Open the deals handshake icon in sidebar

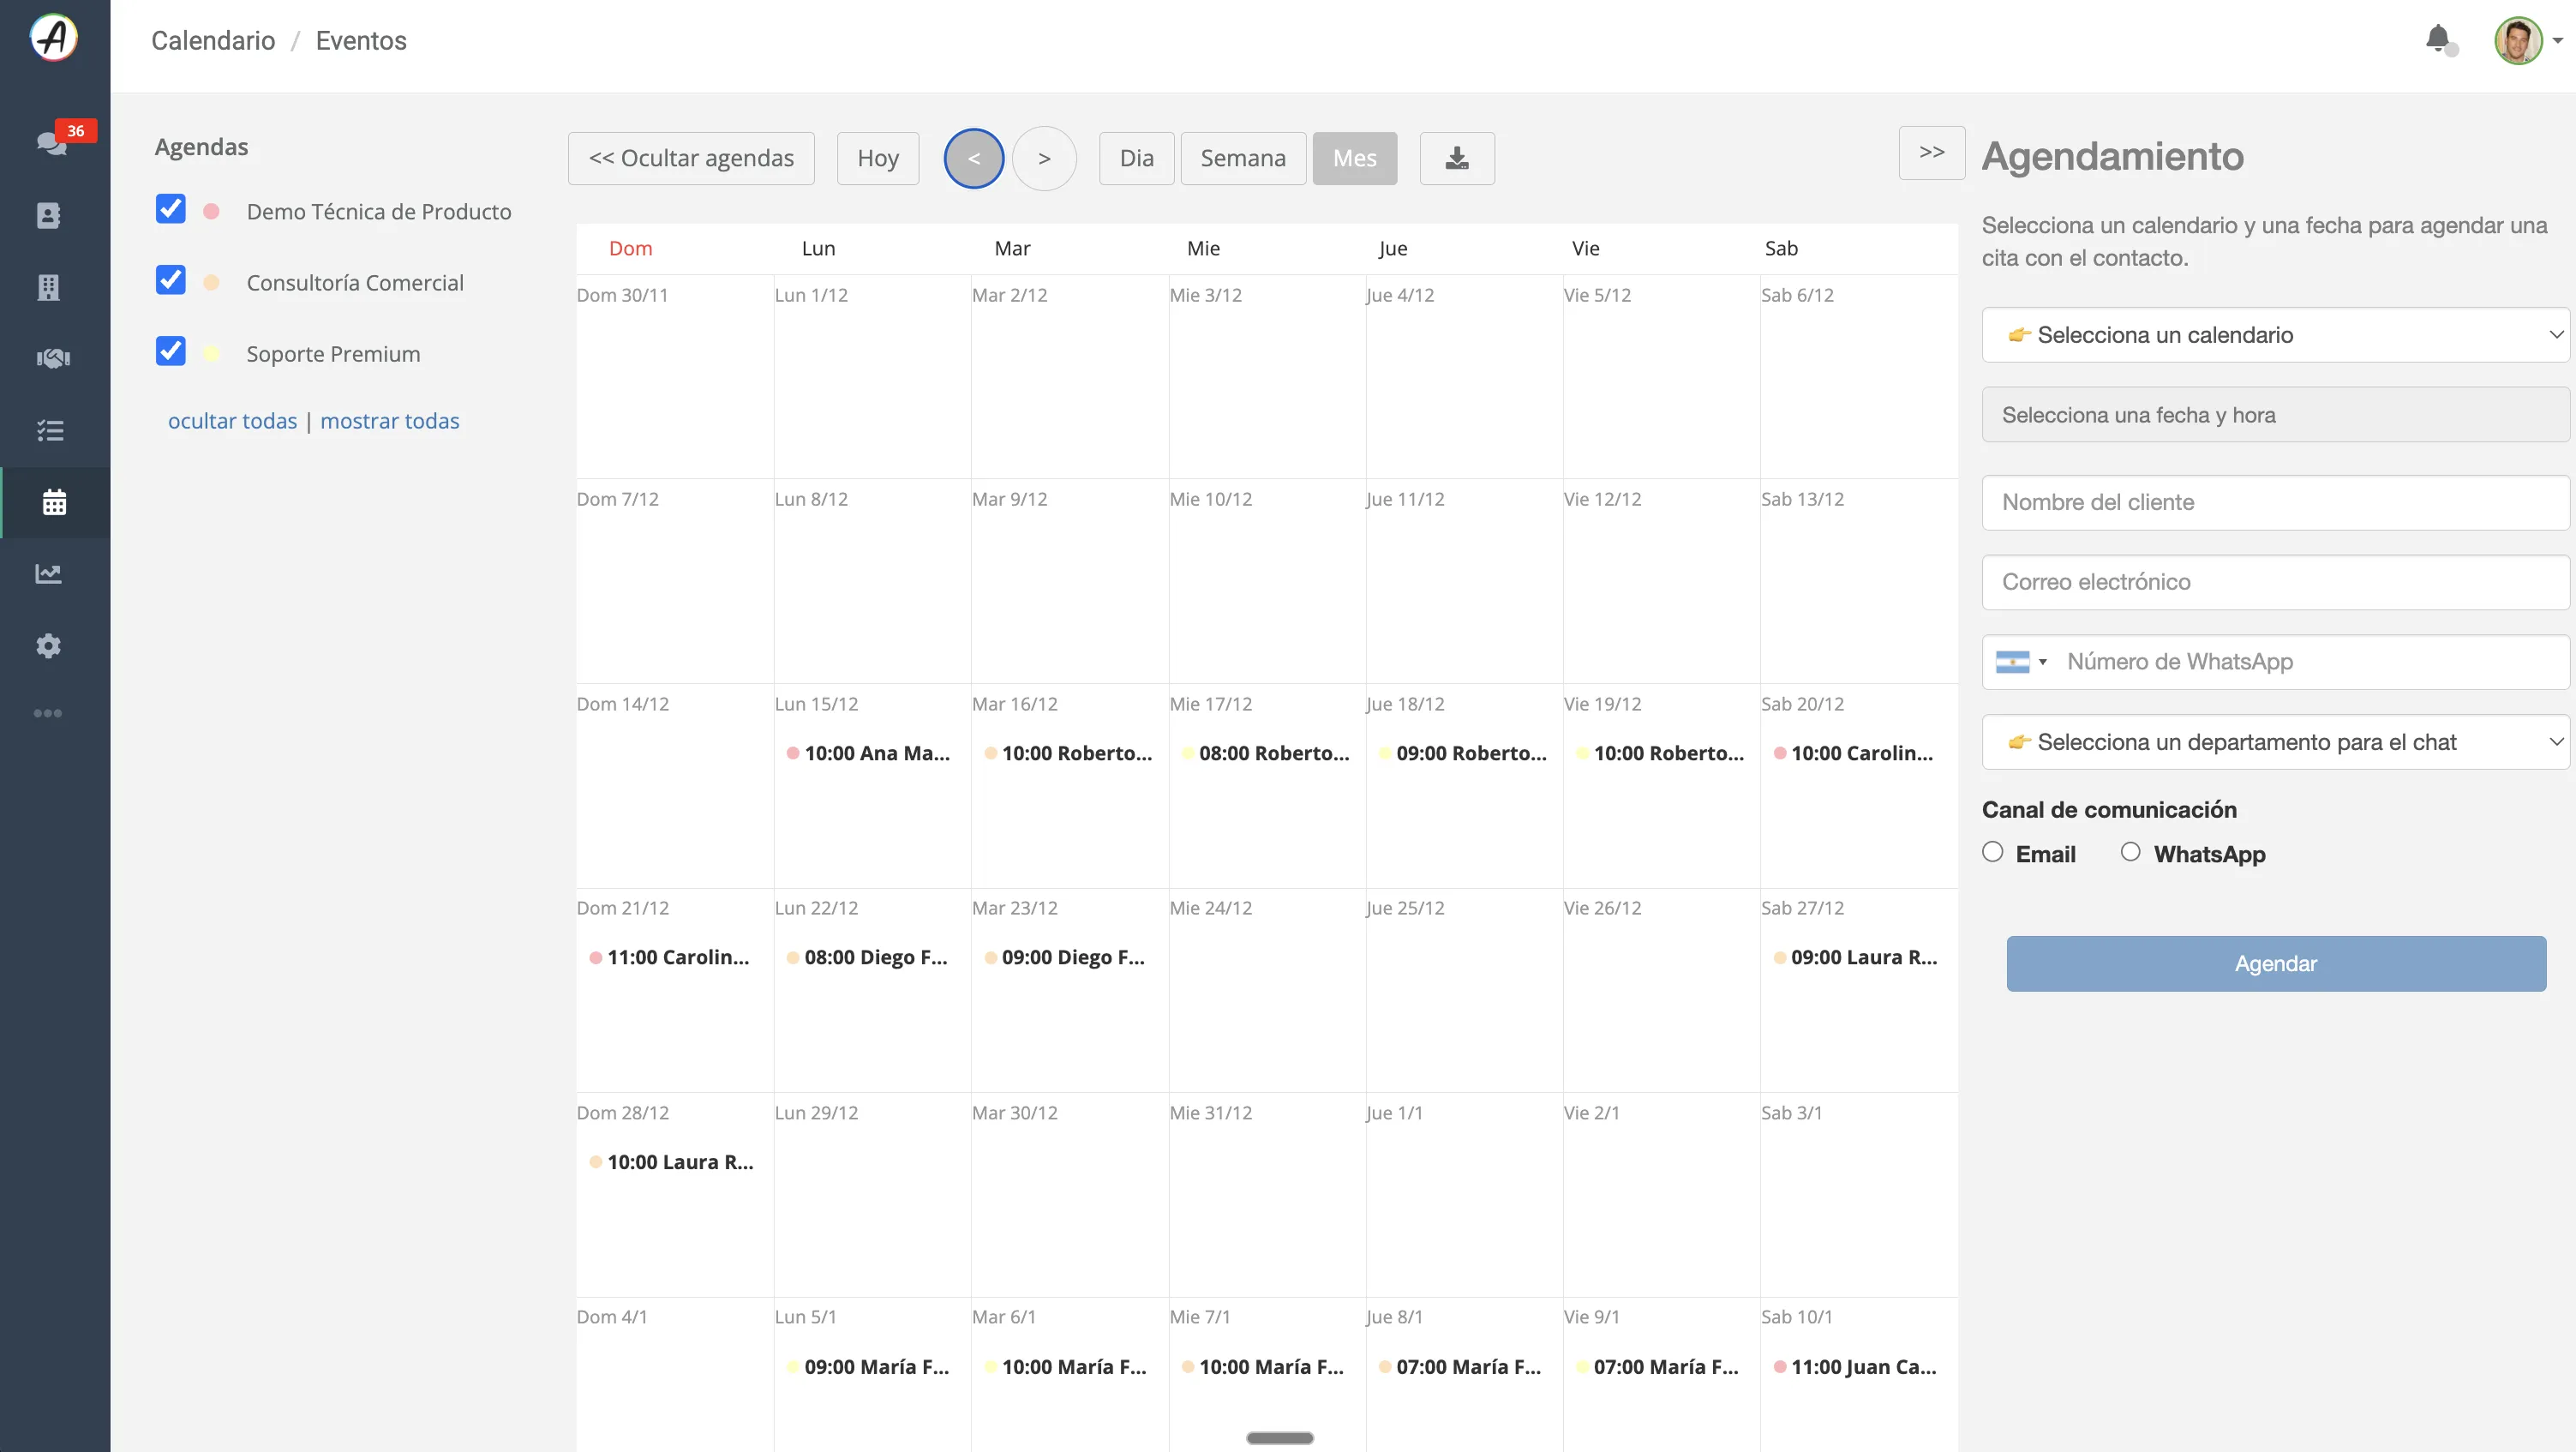pos(53,358)
